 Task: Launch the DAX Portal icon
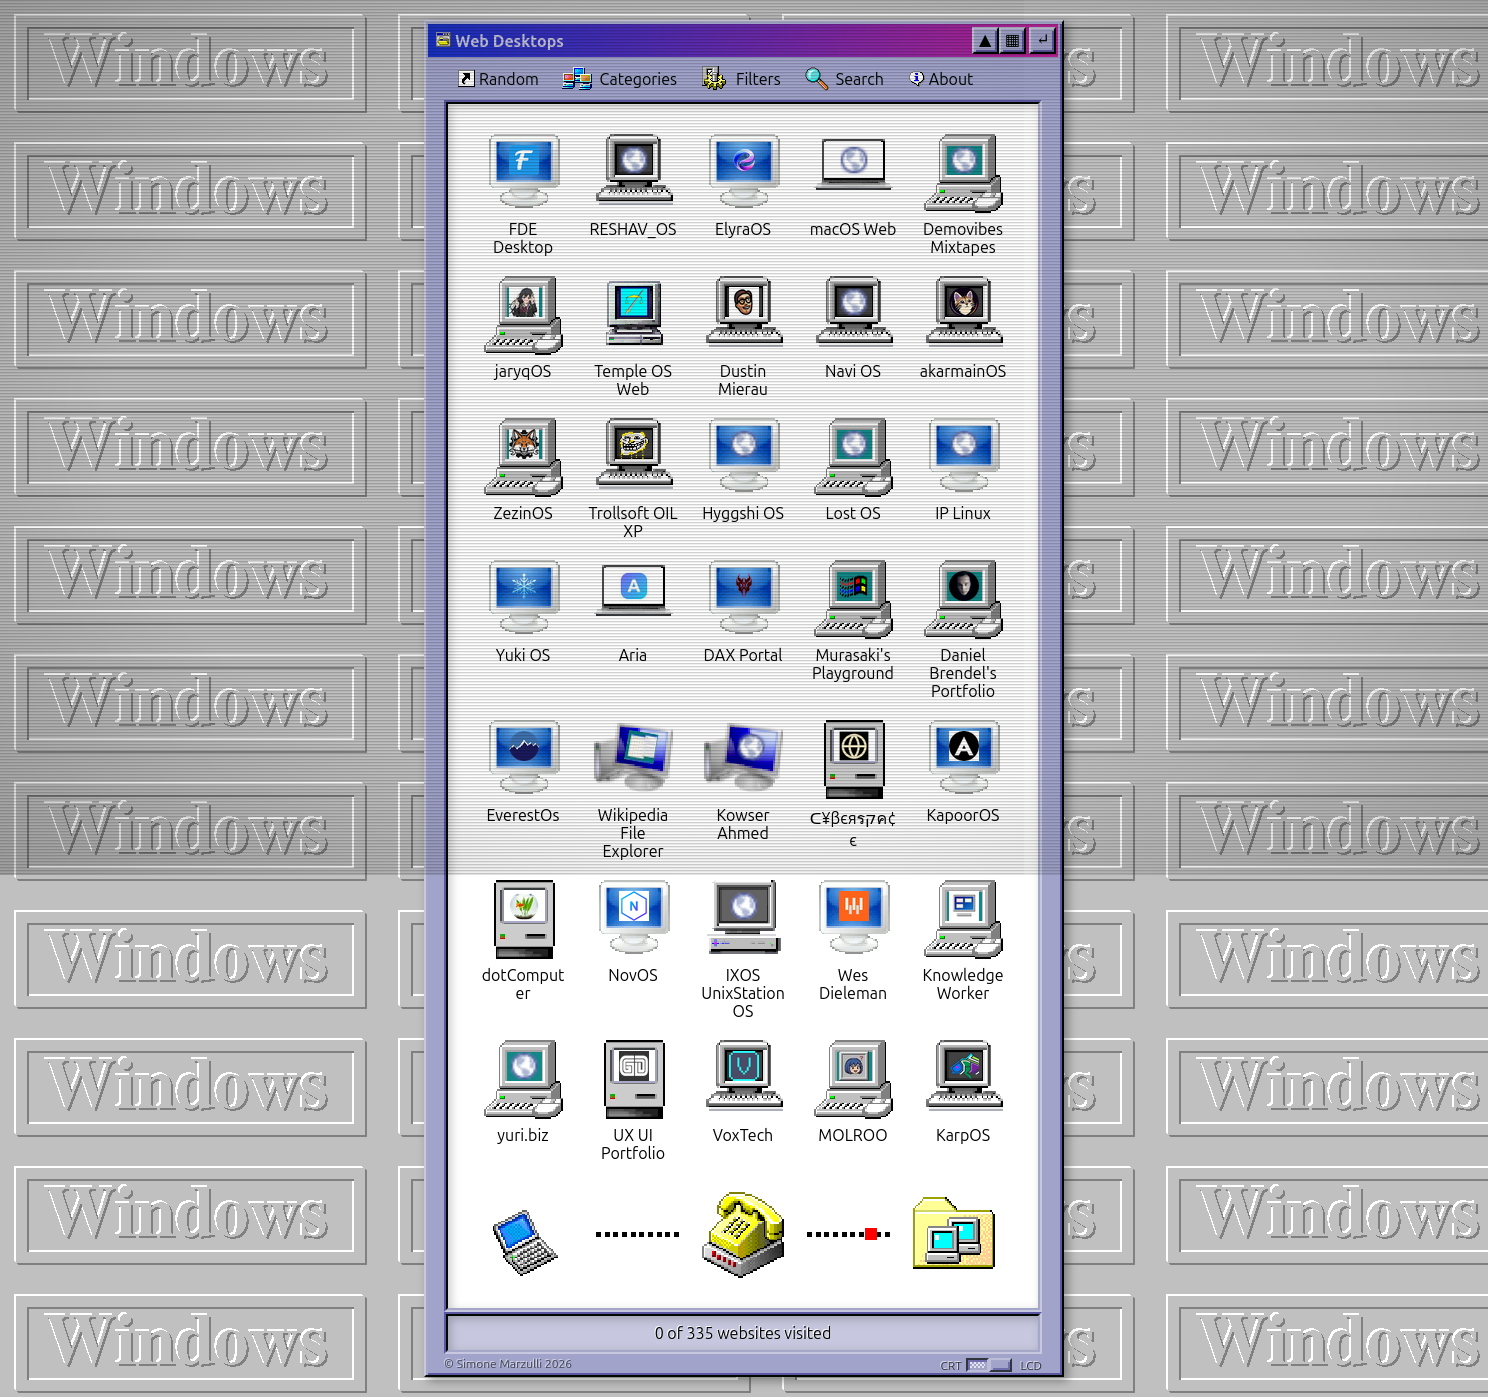click(743, 598)
